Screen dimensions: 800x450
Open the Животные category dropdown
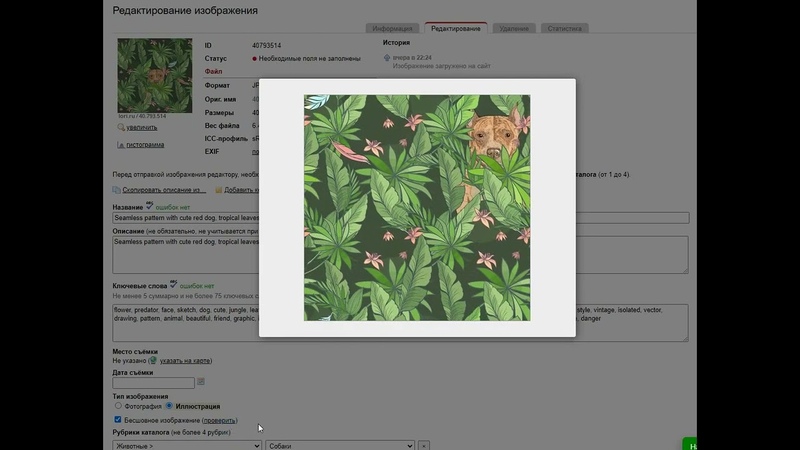[x=187, y=445]
